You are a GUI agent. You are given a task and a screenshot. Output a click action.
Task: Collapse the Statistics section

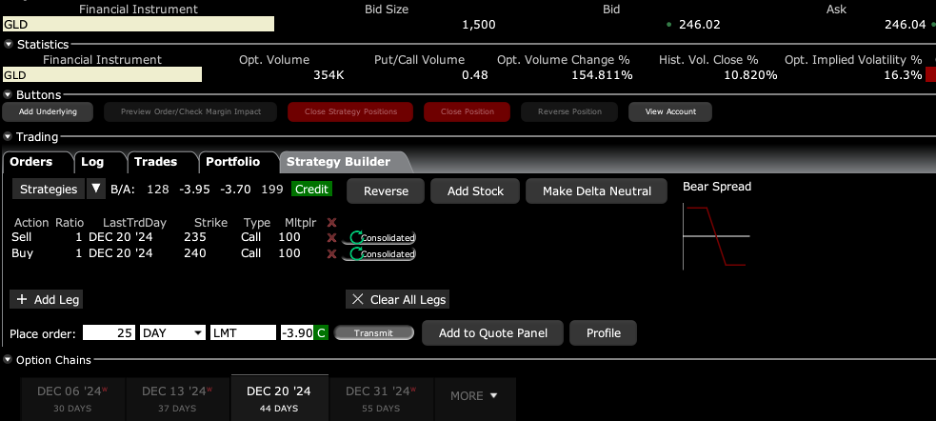[8, 44]
